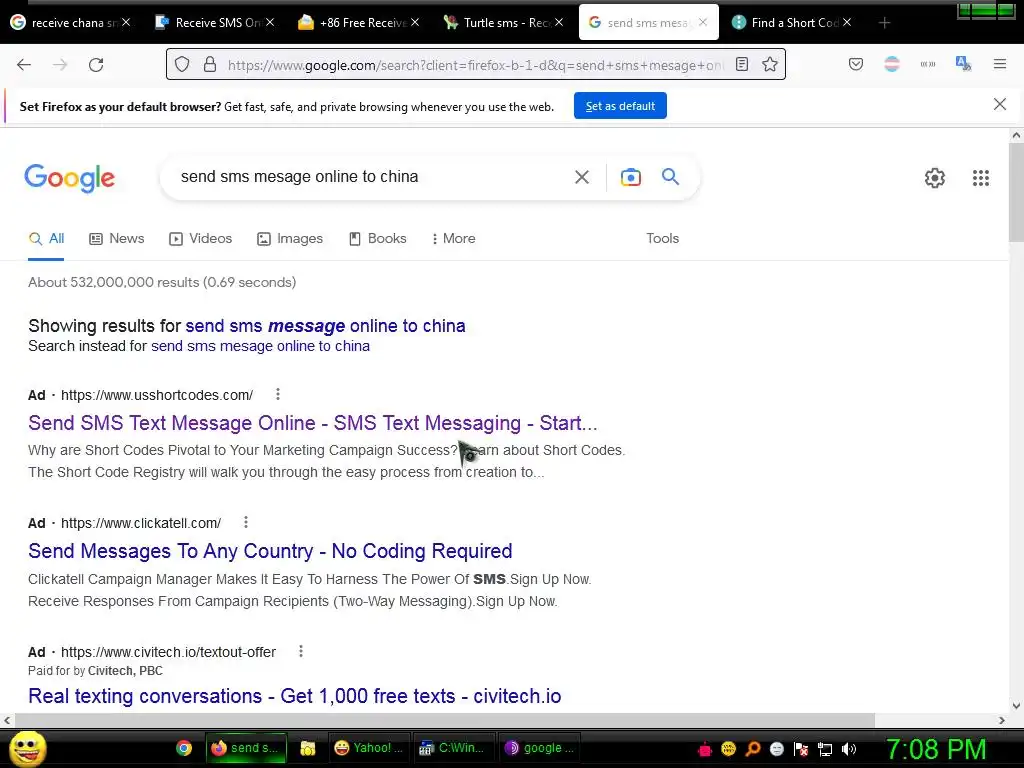Open the Yahoo taskbar window

click(368, 748)
